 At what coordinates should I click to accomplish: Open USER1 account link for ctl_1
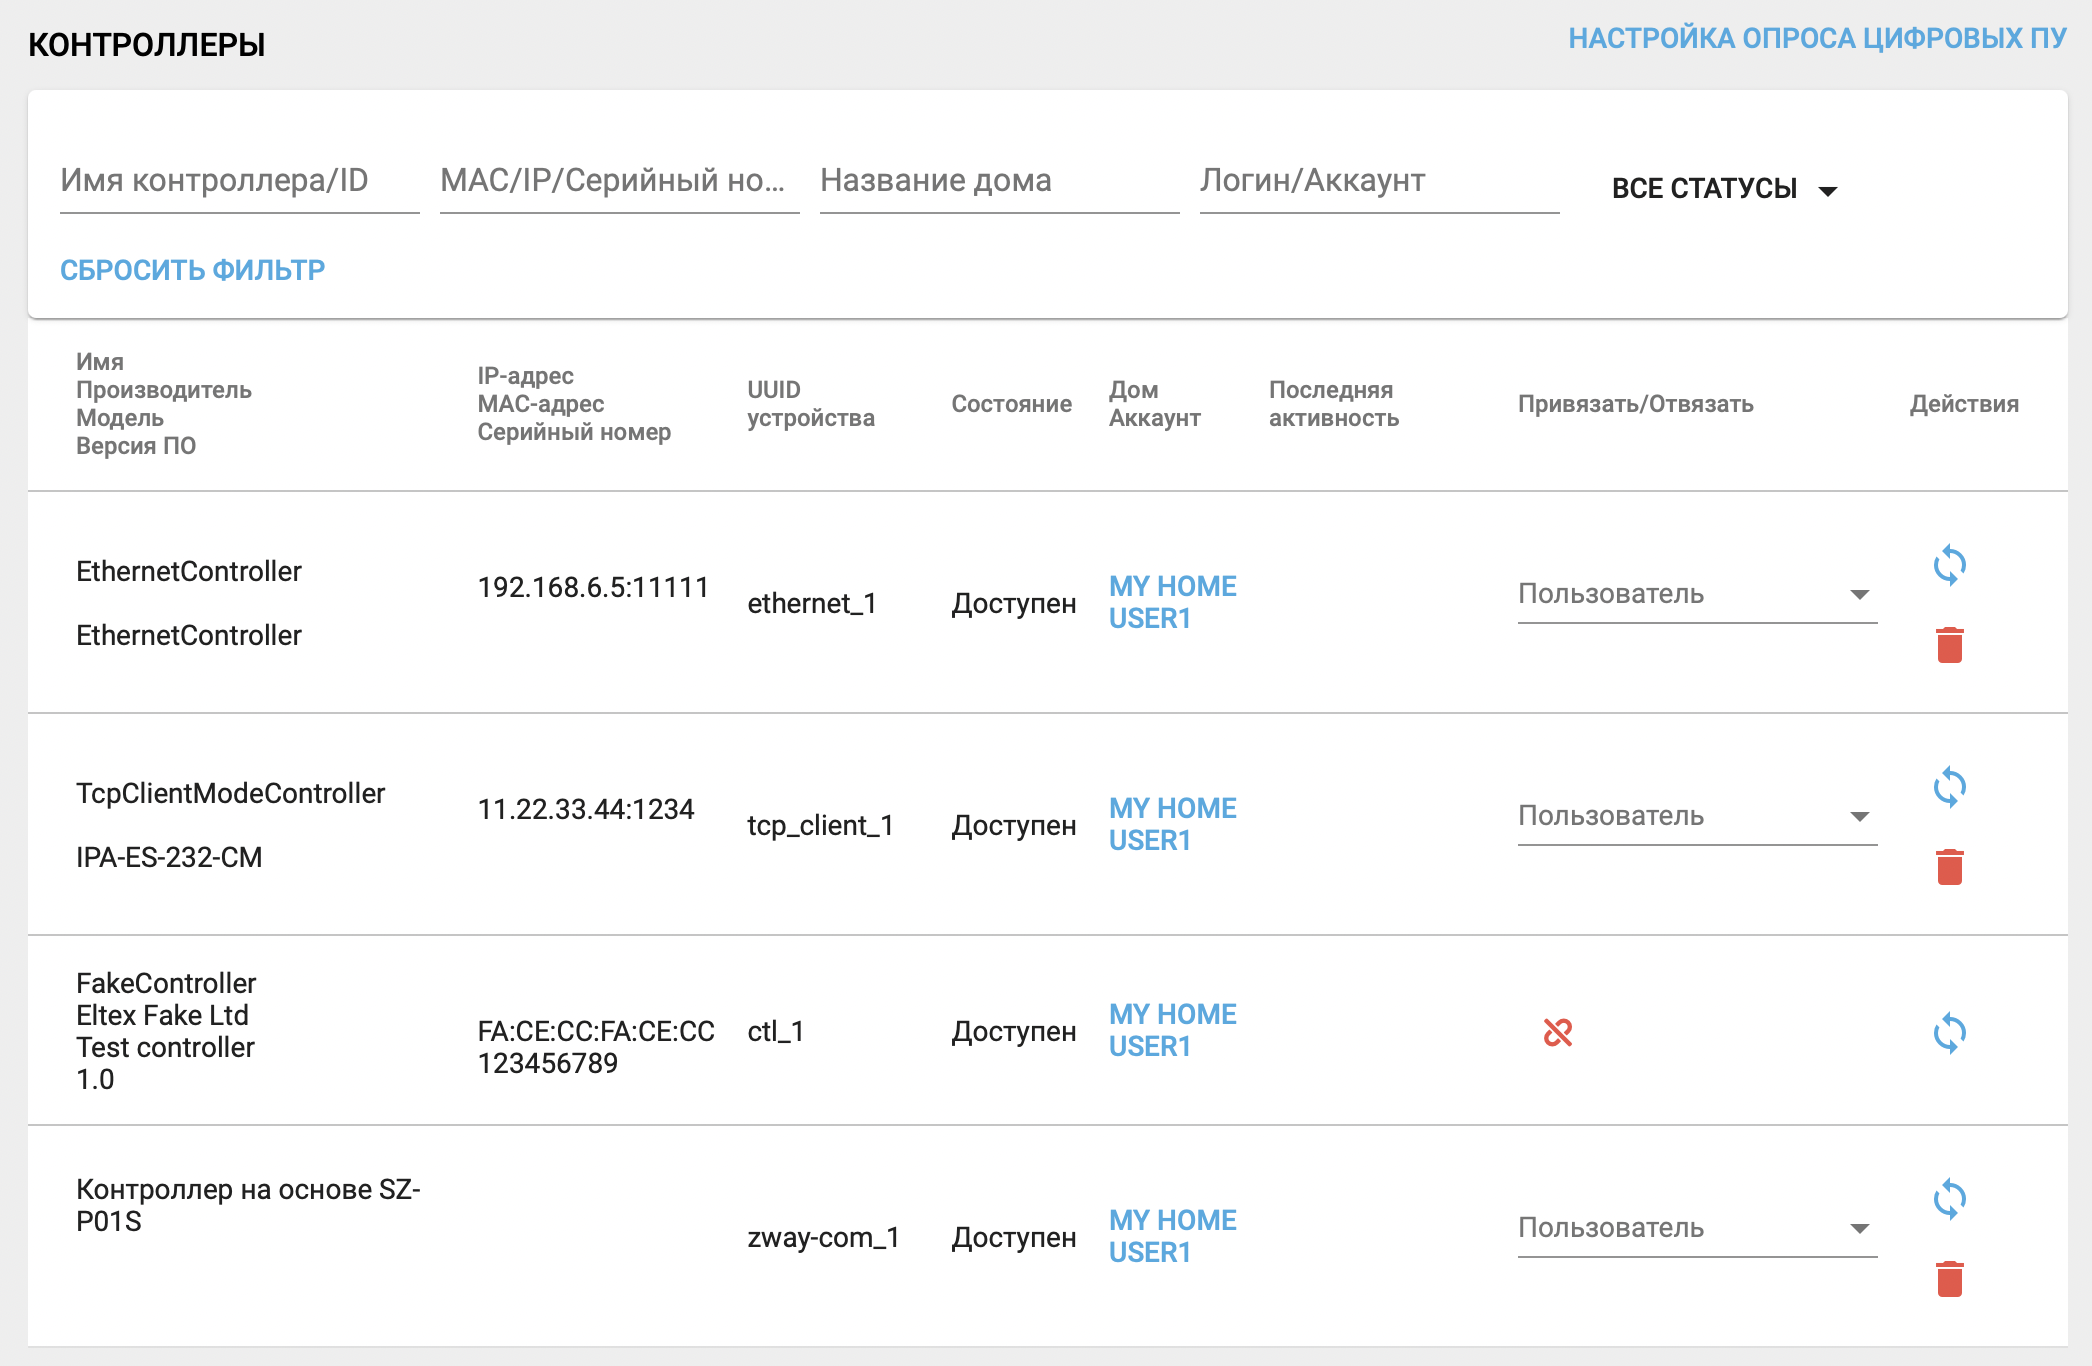[1149, 1047]
